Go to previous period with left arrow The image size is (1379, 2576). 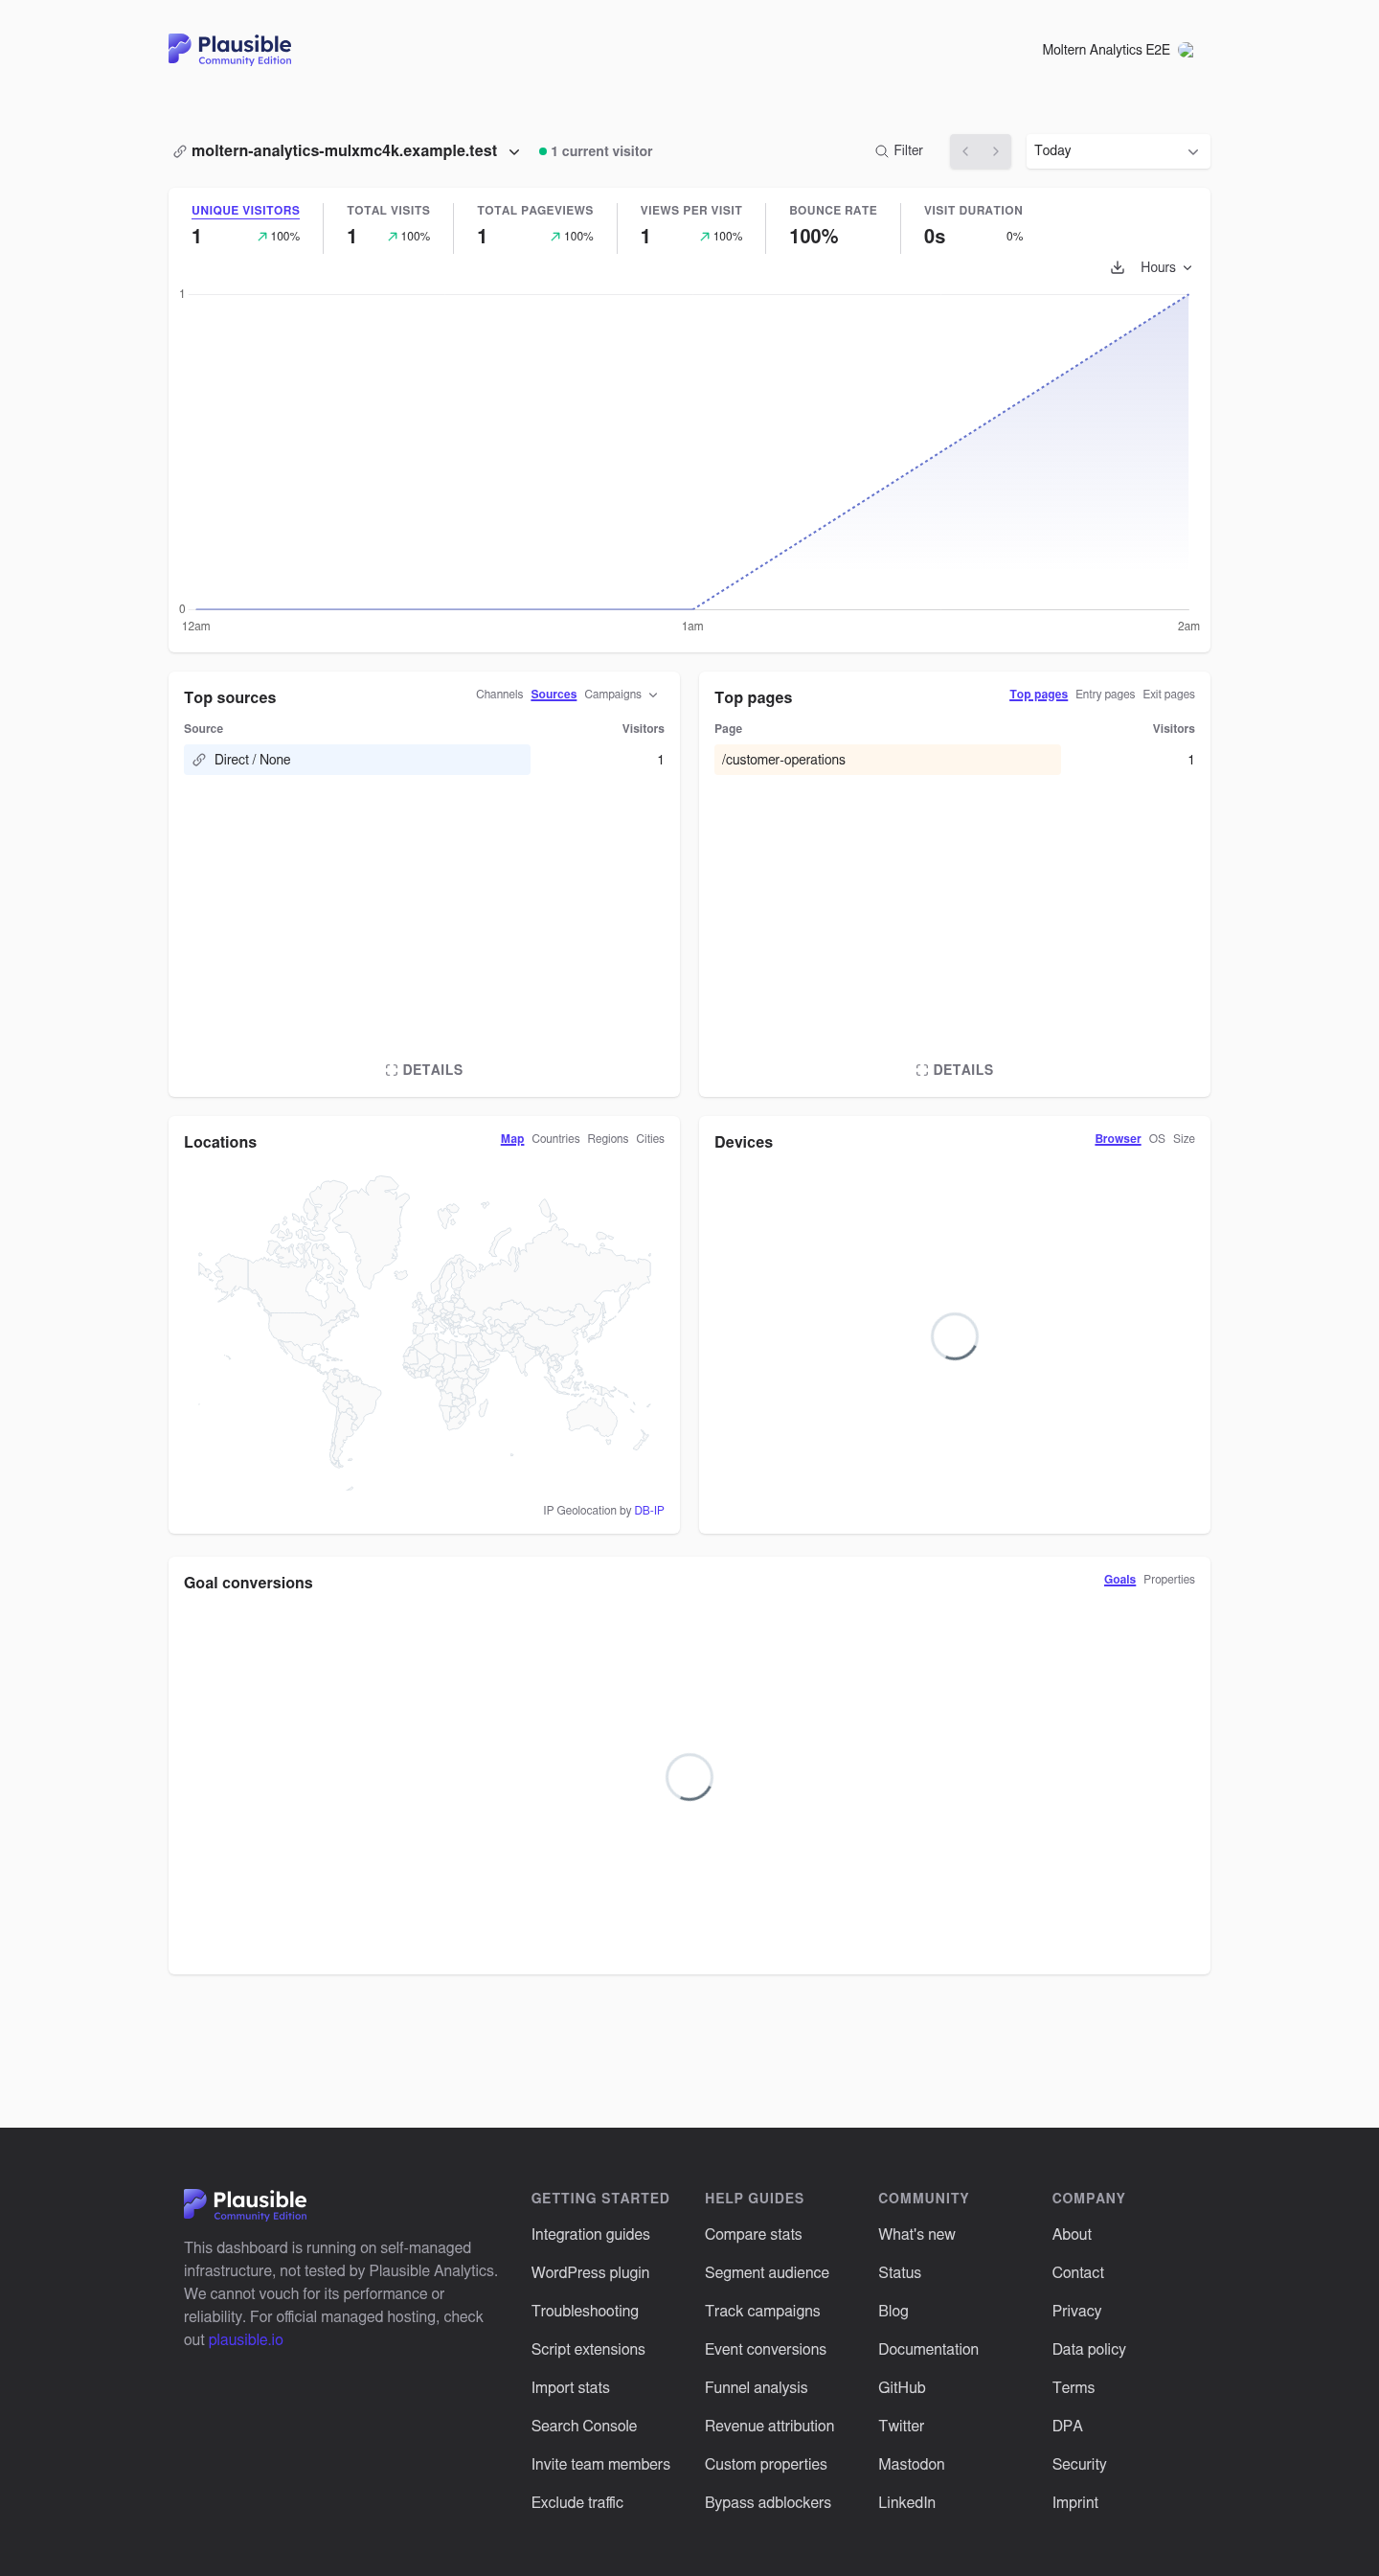965,151
